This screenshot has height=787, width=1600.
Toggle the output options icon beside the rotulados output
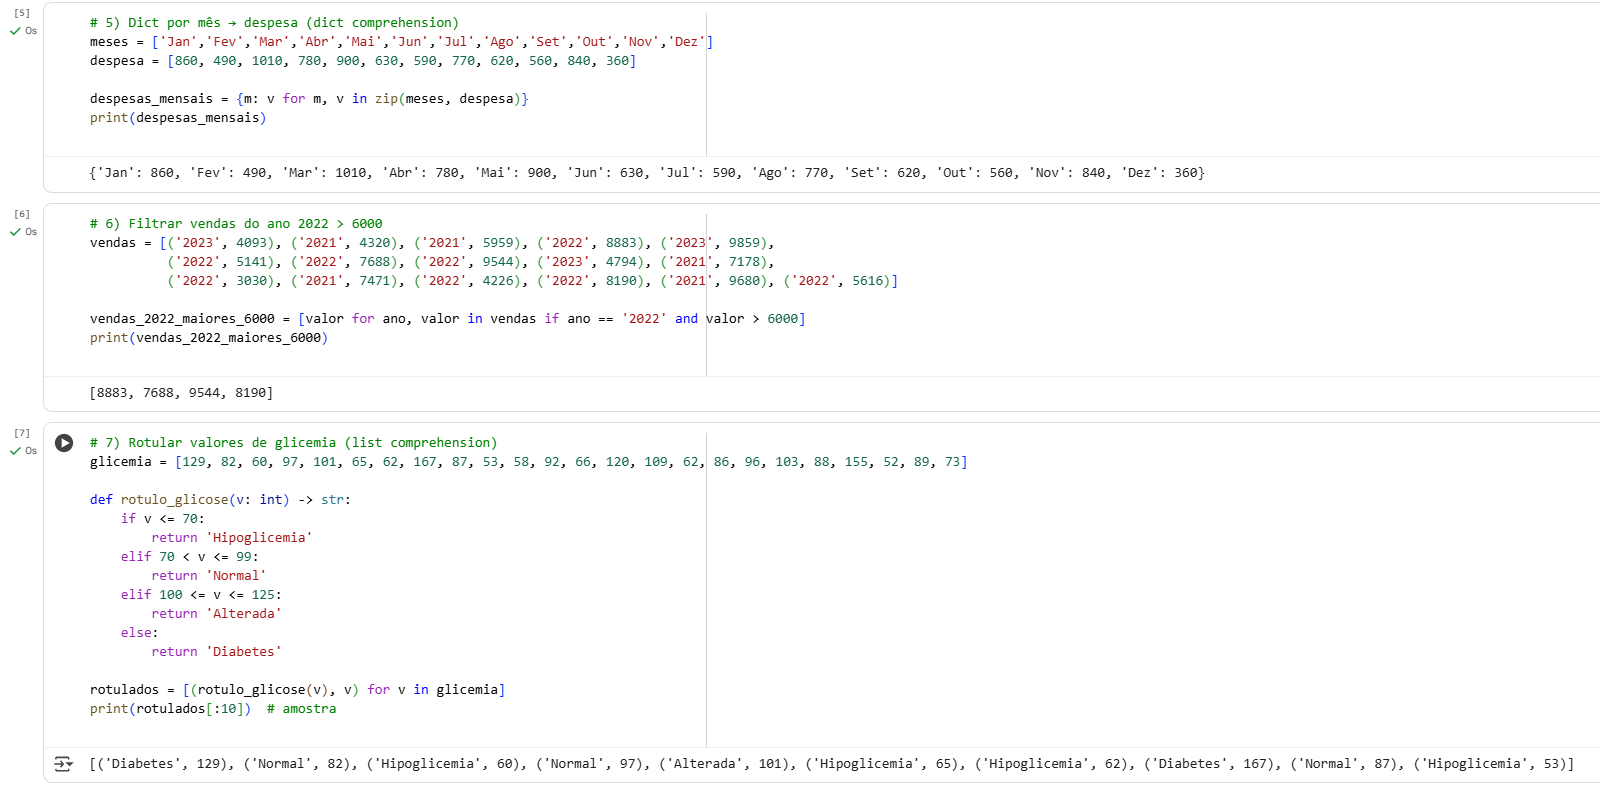point(63,764)
